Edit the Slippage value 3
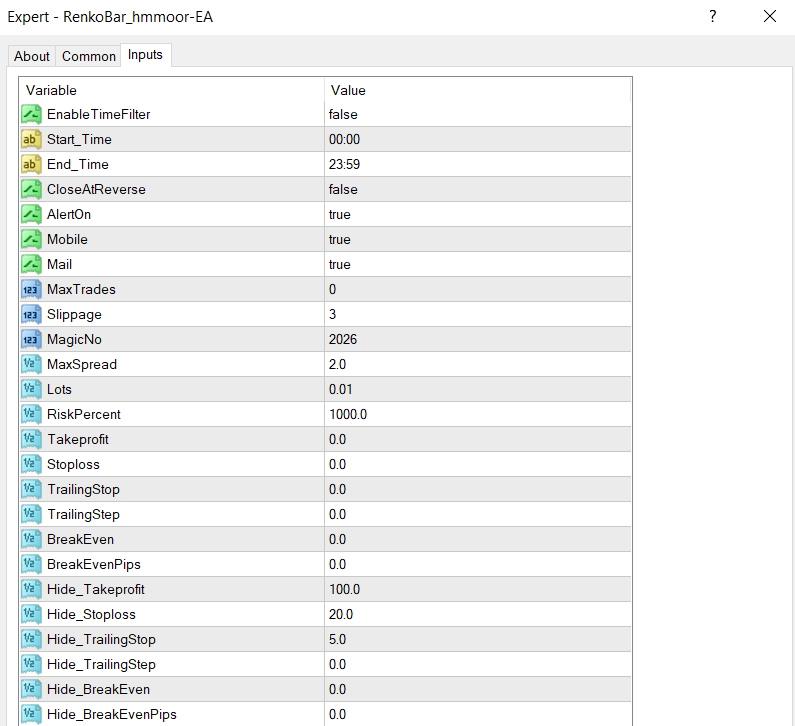795x726 pixels. (478, 314)
